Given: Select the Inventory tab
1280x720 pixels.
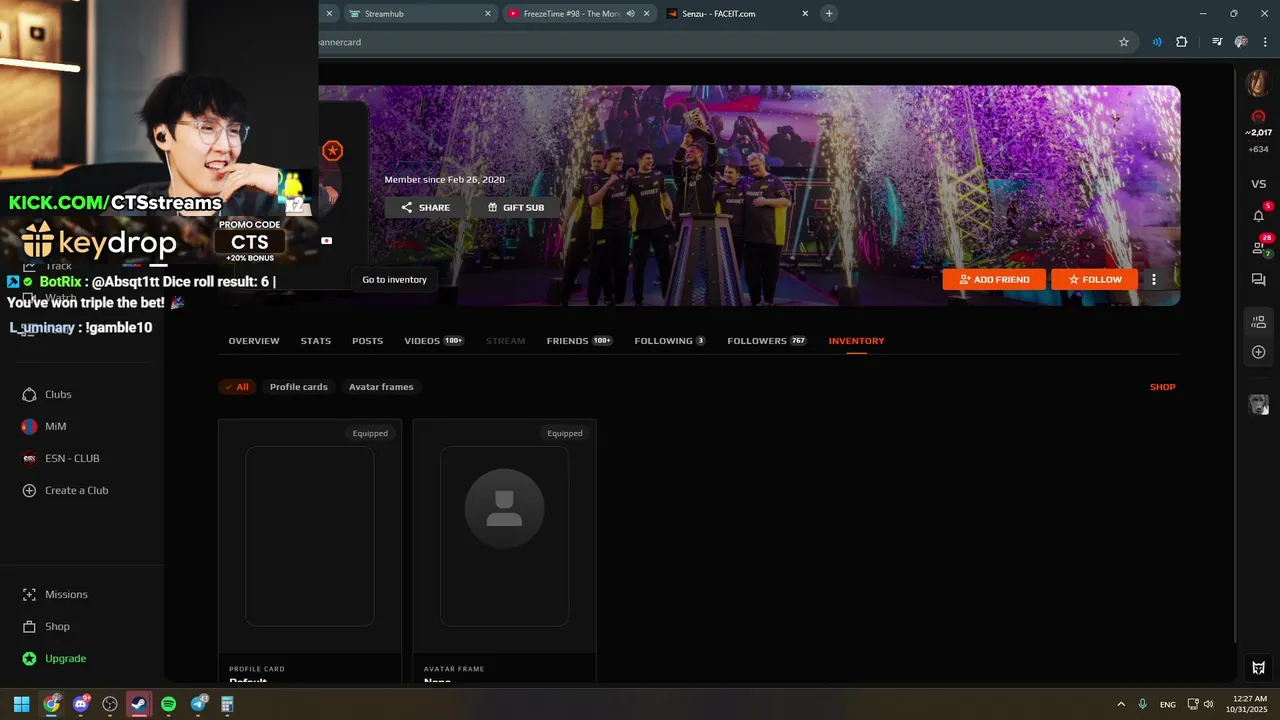Looking at the screenshot, I should tap(856, 341).
